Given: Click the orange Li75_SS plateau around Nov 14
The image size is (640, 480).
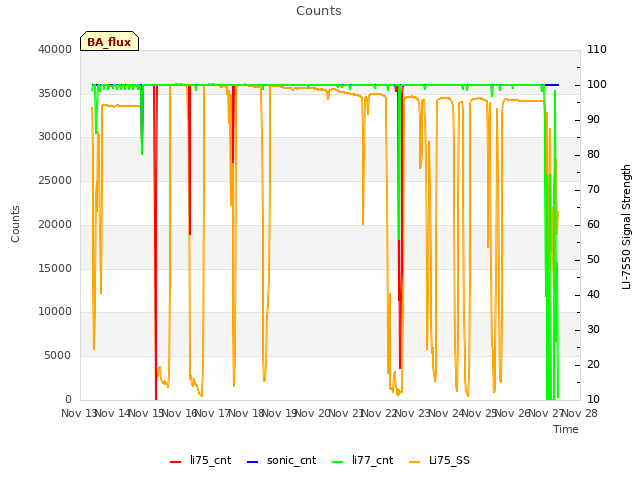Looking at the screenshot, I should pos(121,106).
